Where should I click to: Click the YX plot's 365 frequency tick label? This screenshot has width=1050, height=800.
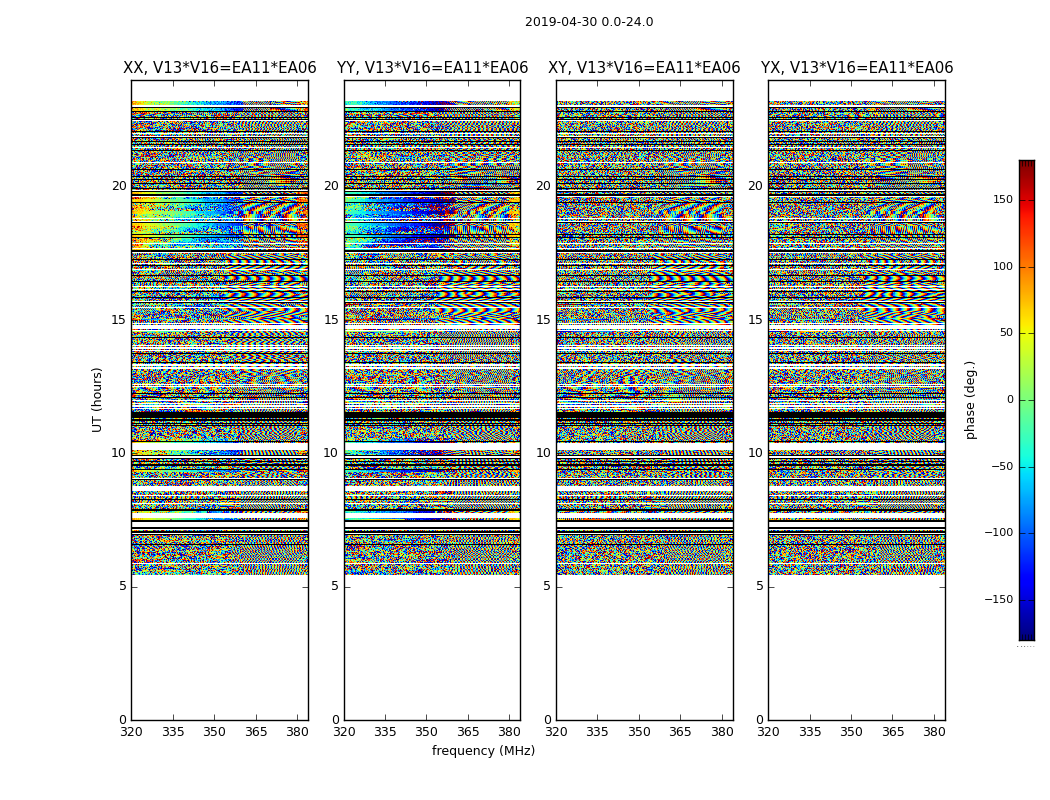[x=893, y=732]
